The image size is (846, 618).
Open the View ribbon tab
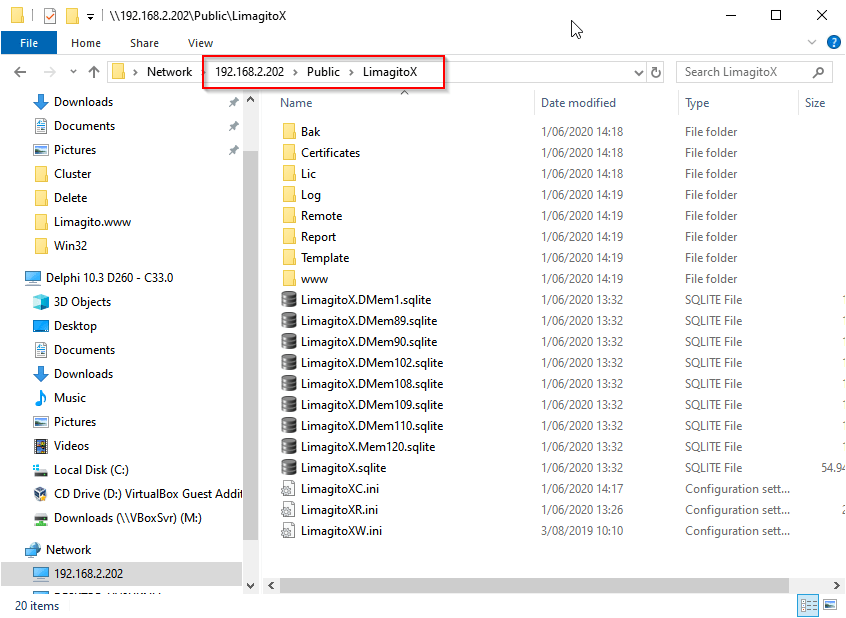tap(200, 43)
